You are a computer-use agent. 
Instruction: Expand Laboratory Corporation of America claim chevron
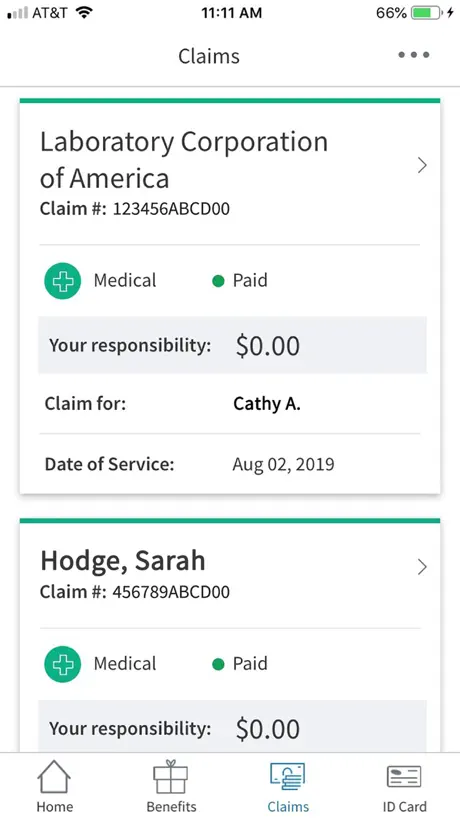[x=422, y=165]
